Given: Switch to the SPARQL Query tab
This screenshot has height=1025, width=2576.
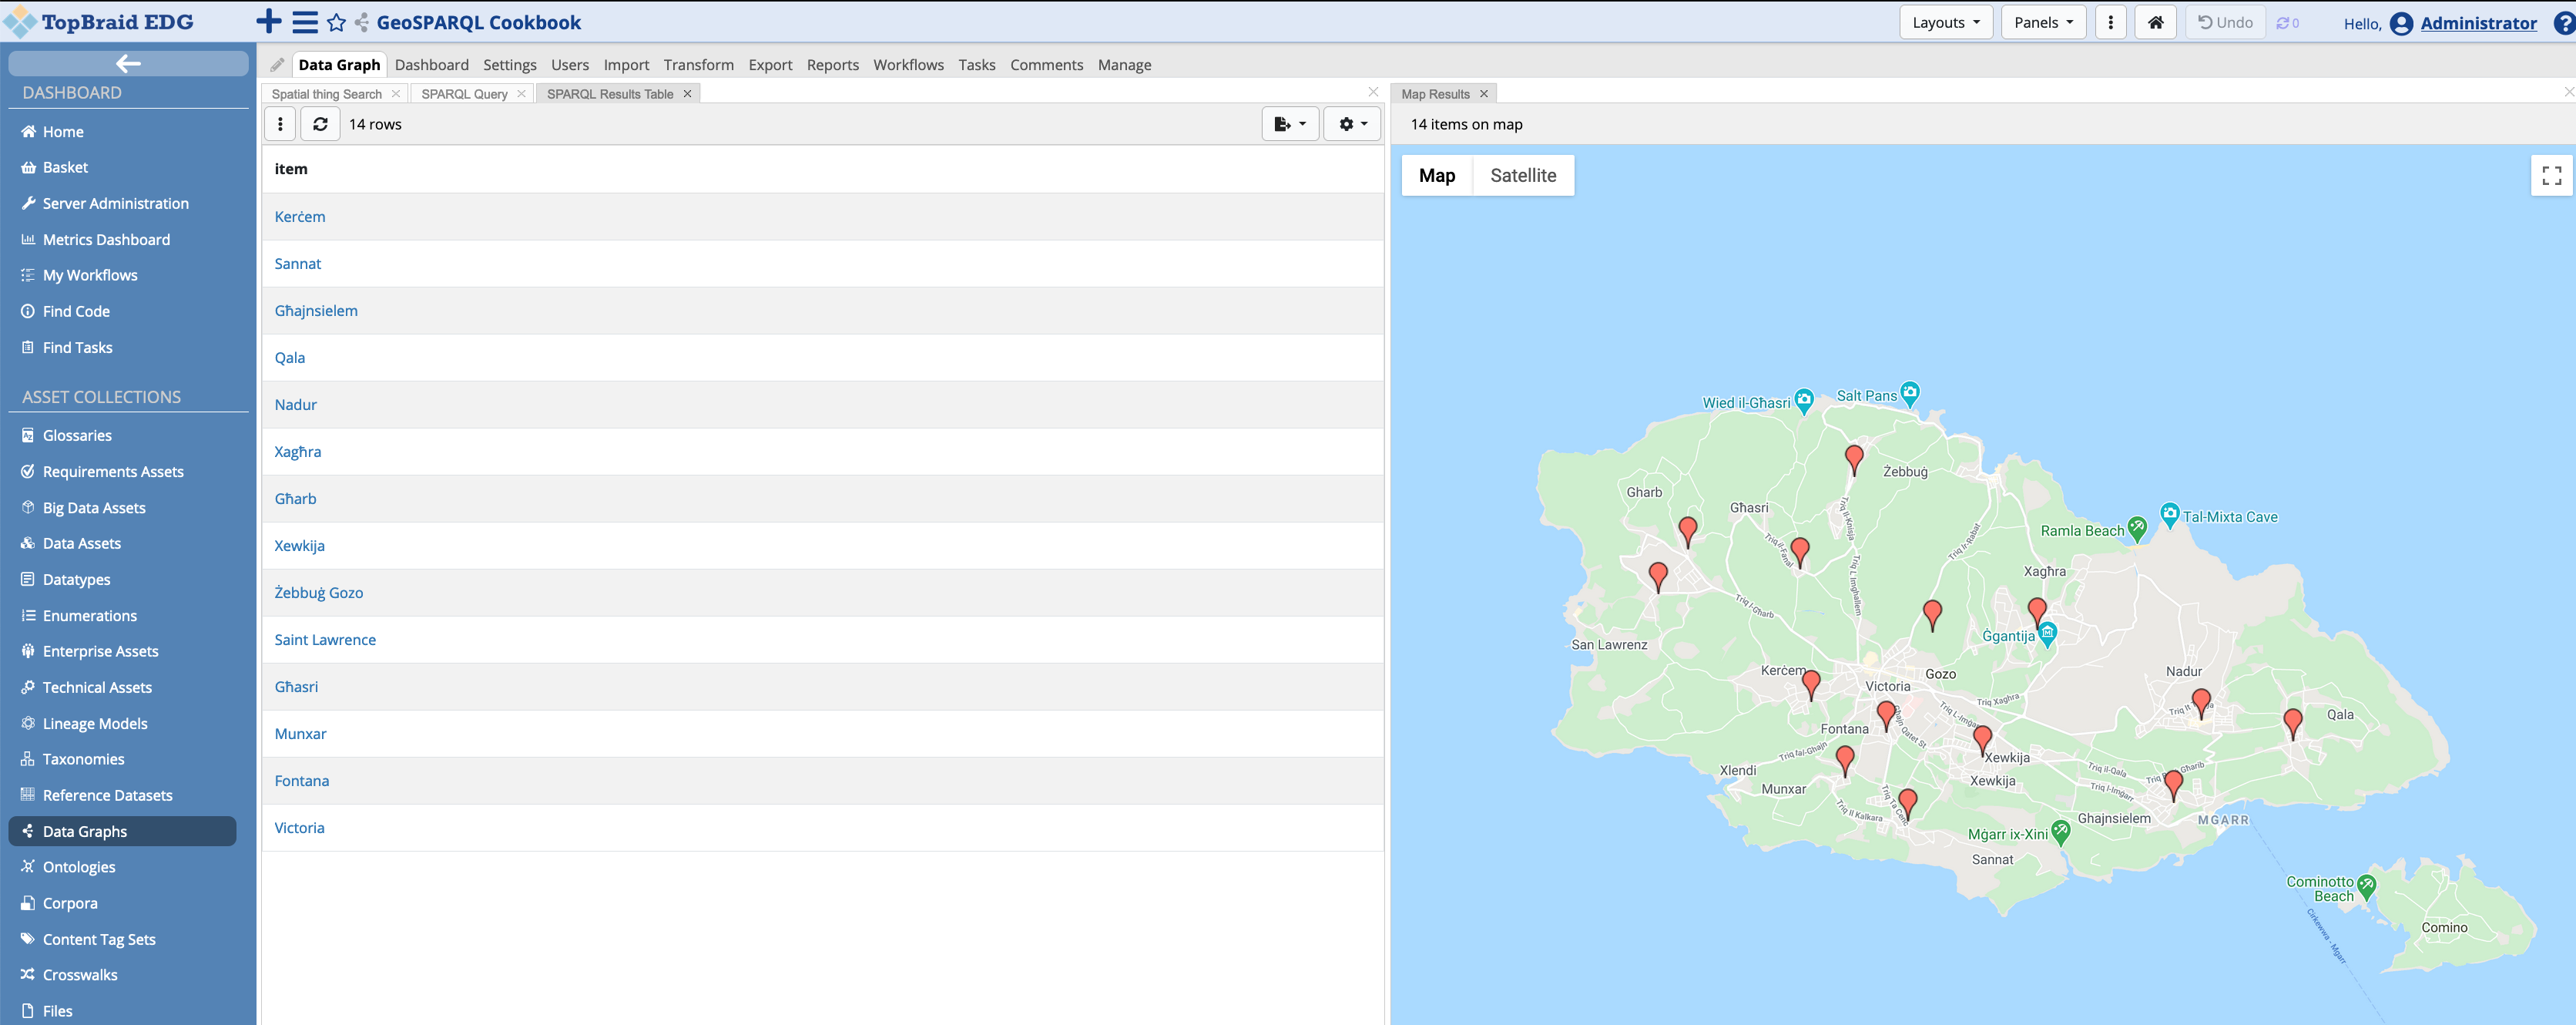Looking at the screenshot, I should 464,94.
